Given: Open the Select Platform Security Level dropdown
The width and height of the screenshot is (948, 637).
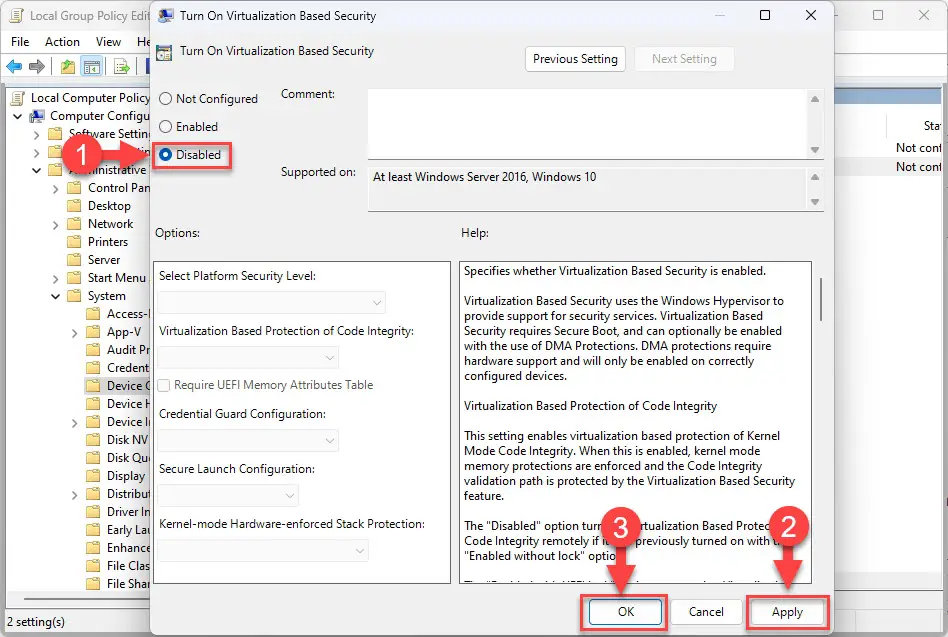Looking at the screenshot, I should tap(271, 303).
